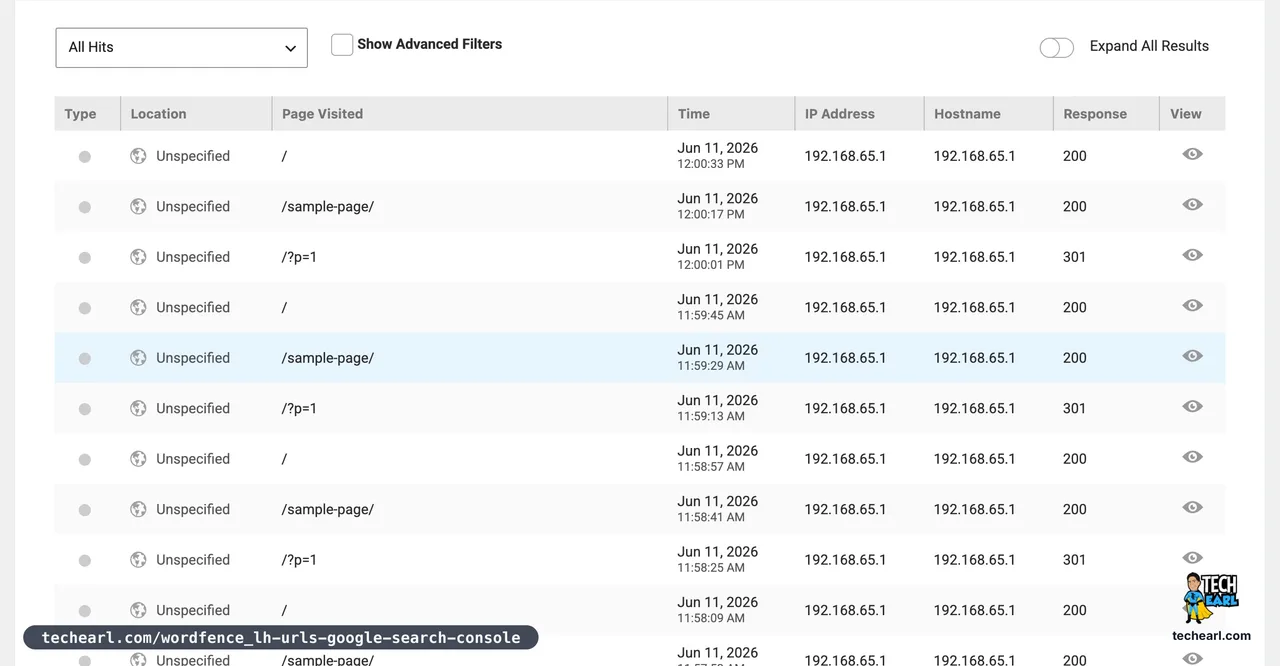Click /sample-page/ in the 11:58:41 AM row

(328, 509)
